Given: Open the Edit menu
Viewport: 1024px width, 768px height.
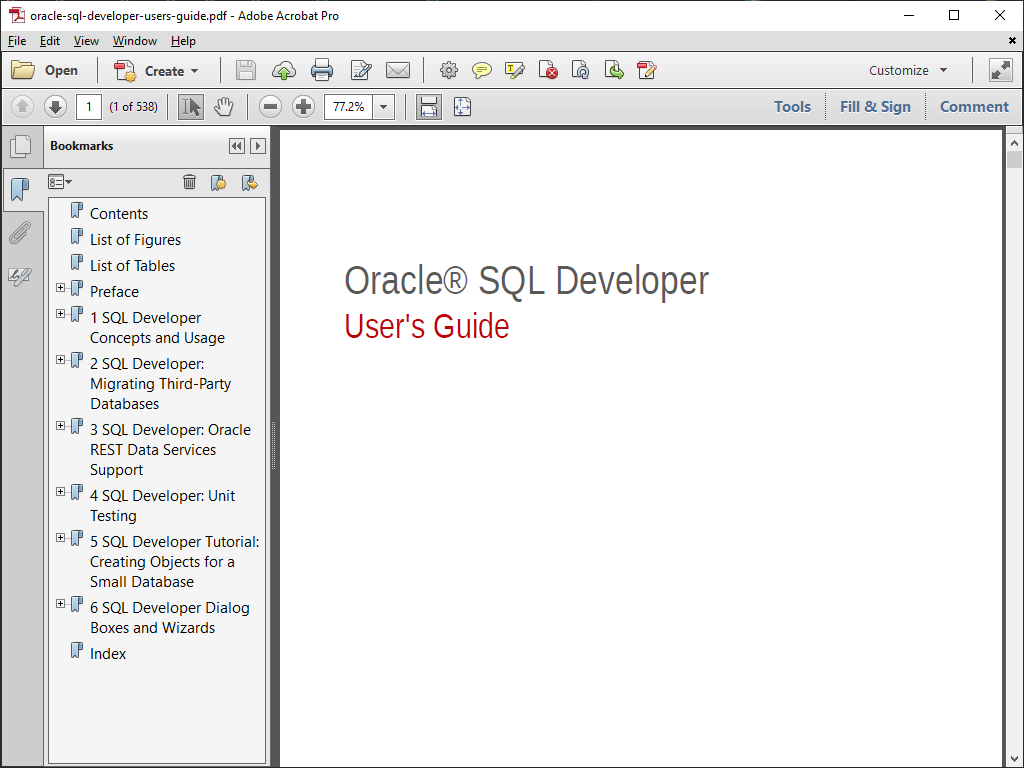Looking at the screenshot, I should coord(50,40).
